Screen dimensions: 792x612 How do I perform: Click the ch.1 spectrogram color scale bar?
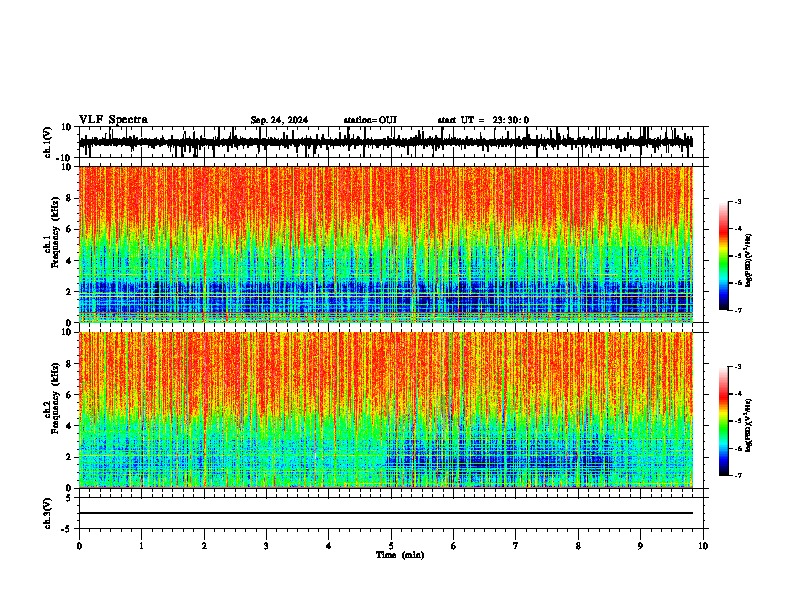click(723, 256)
